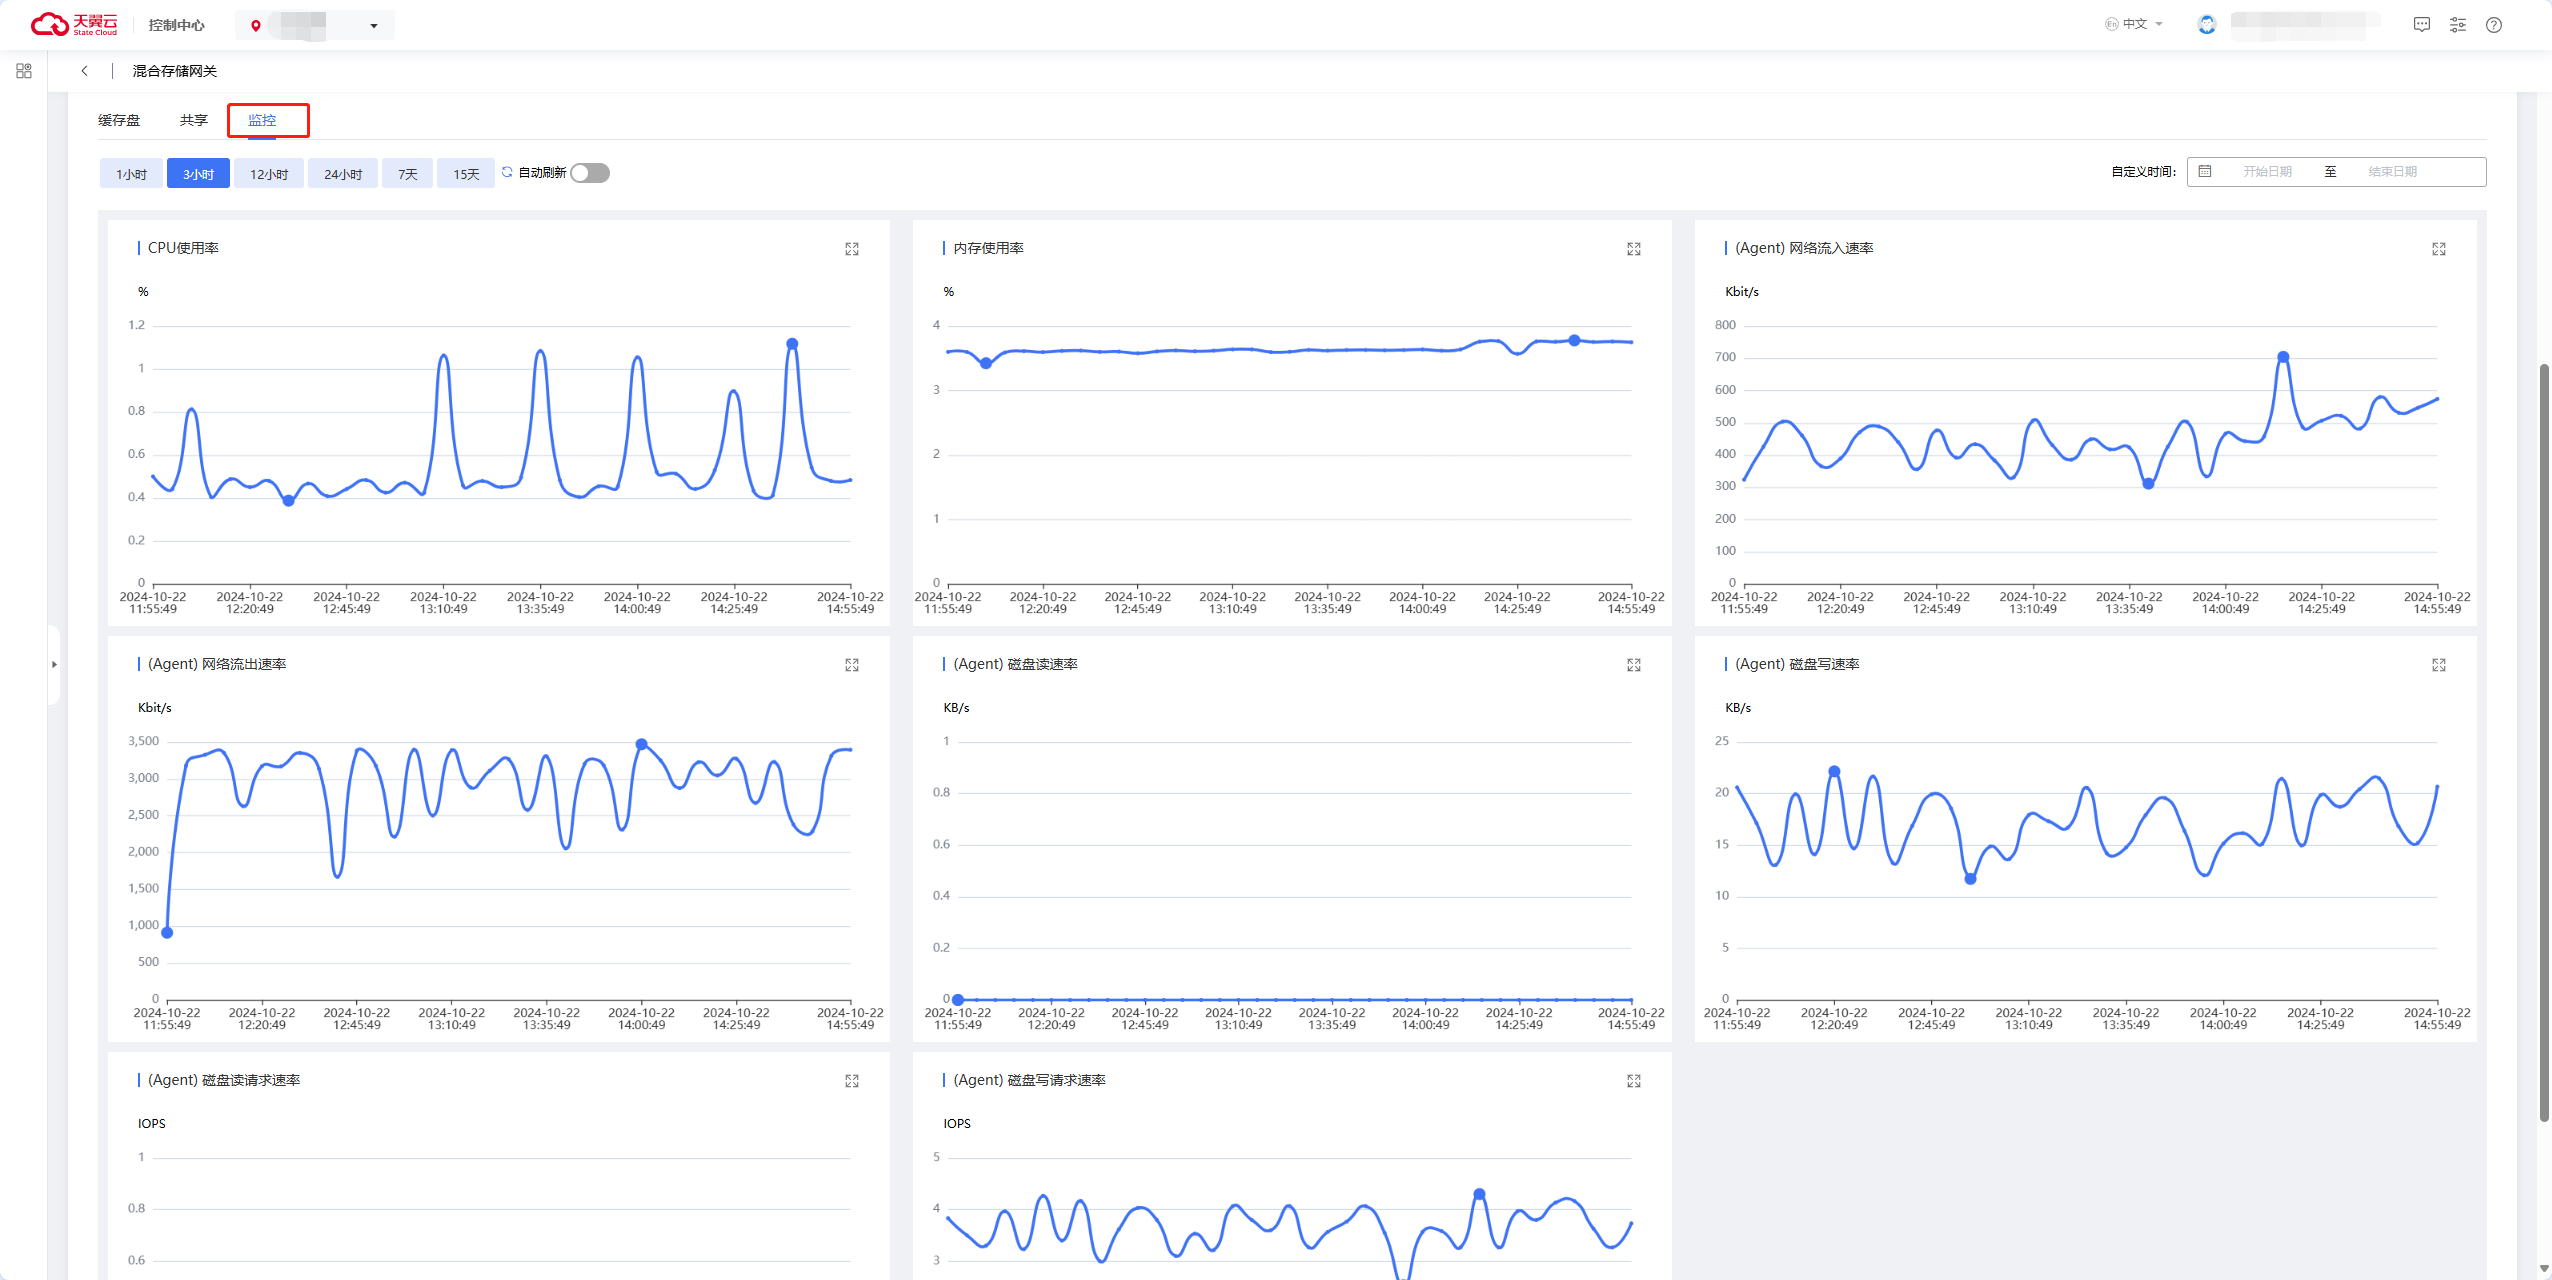Expand the 内存使用率 chart fullscreen

1634,249
